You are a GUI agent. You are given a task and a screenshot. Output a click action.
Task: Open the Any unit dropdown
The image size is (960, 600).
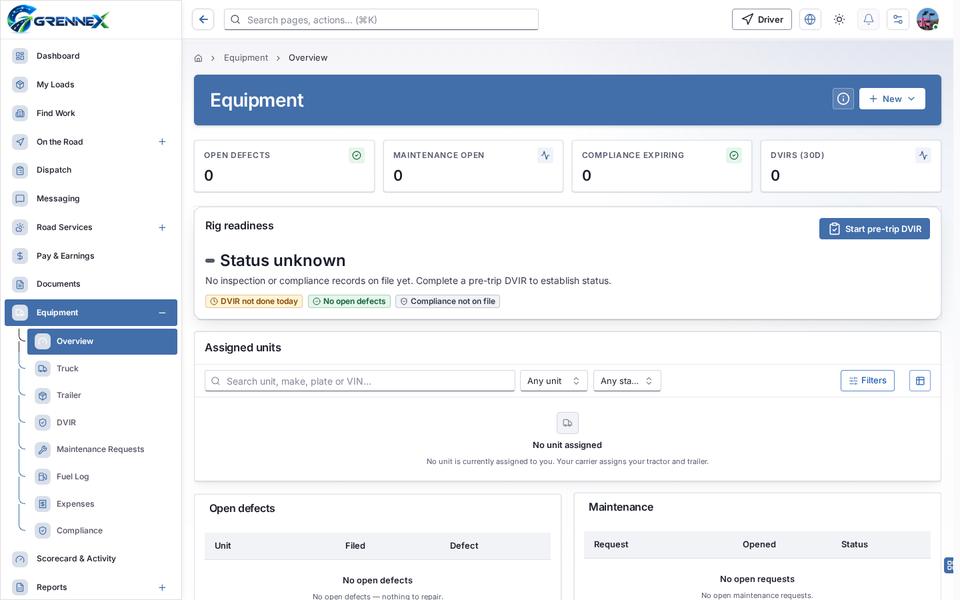[x=553, y=381]
